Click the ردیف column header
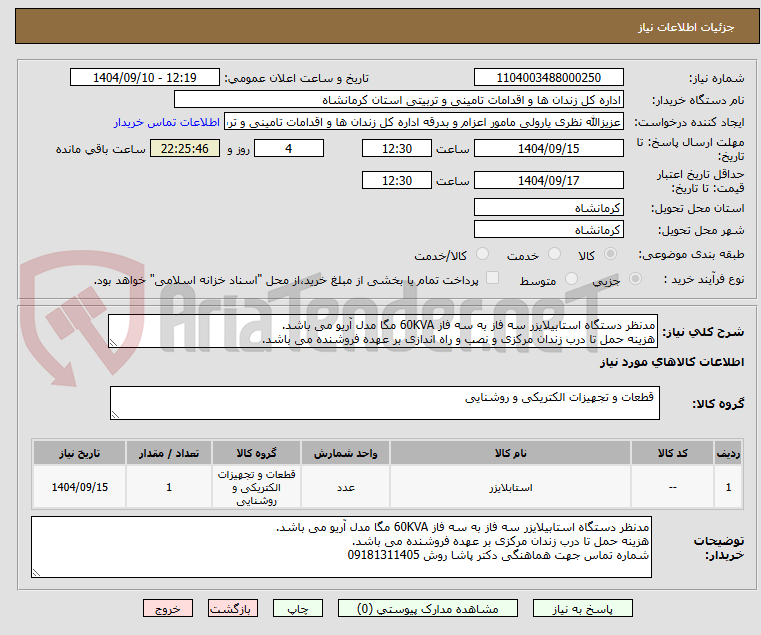 pos(728,453)
